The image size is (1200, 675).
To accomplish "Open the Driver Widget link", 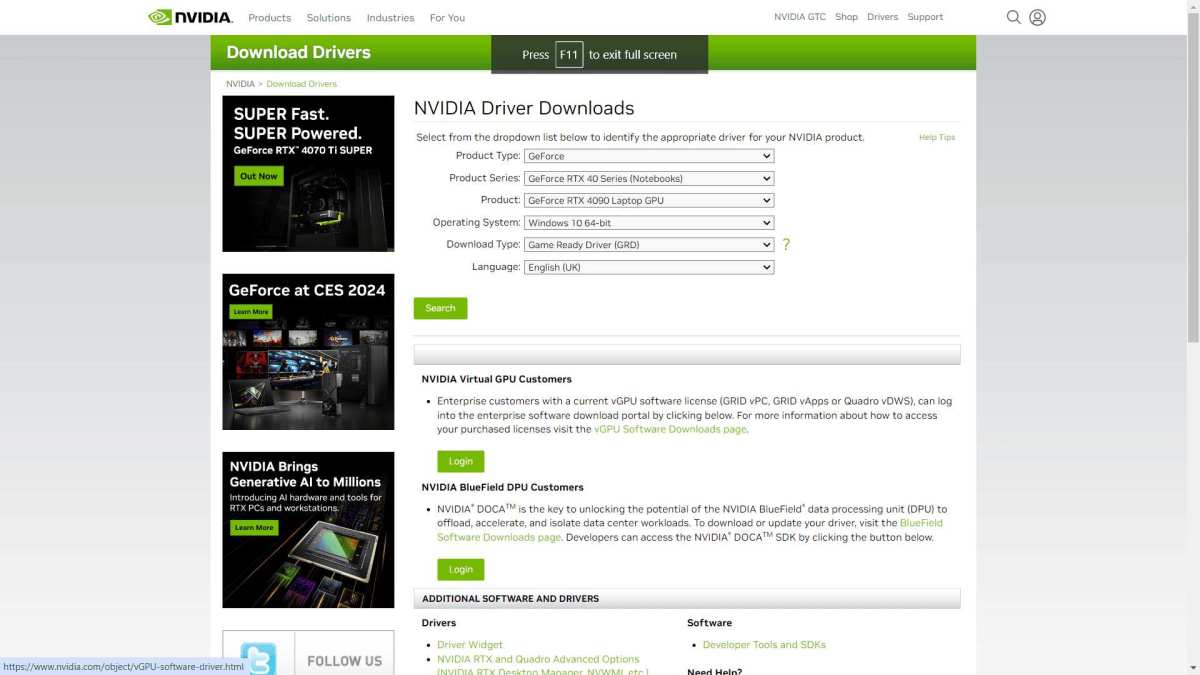I will pyautogui.click(x=470, y=645).
